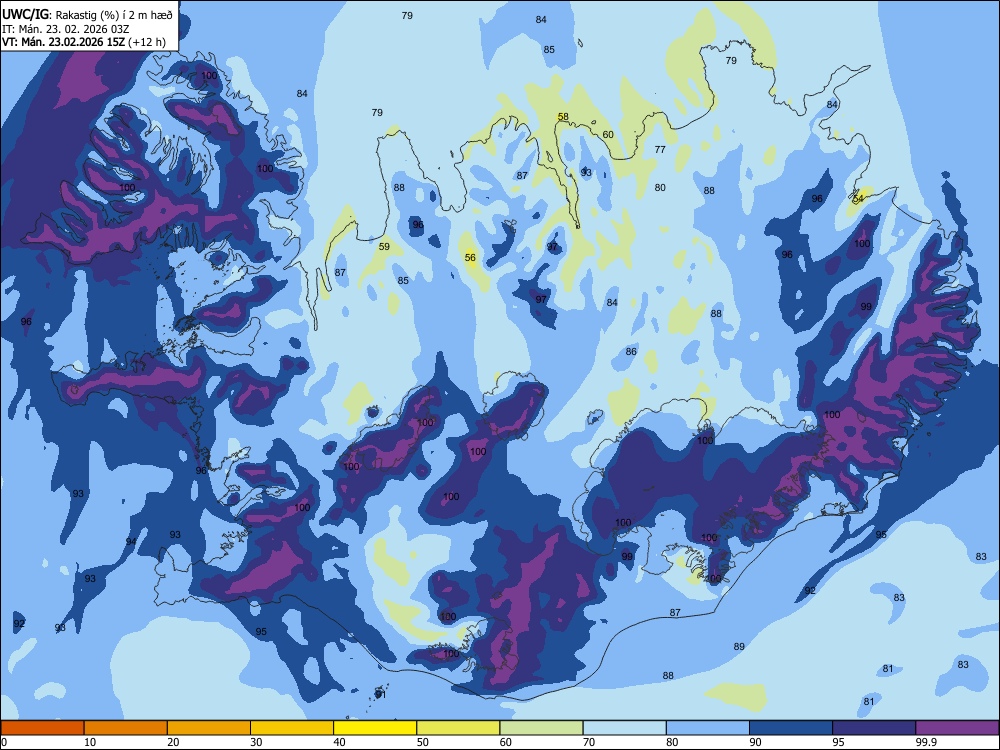This screenshot has width=1000, height=750.
Task: Click the humidity value '59' on the map
Action: [x=384, y=246]
